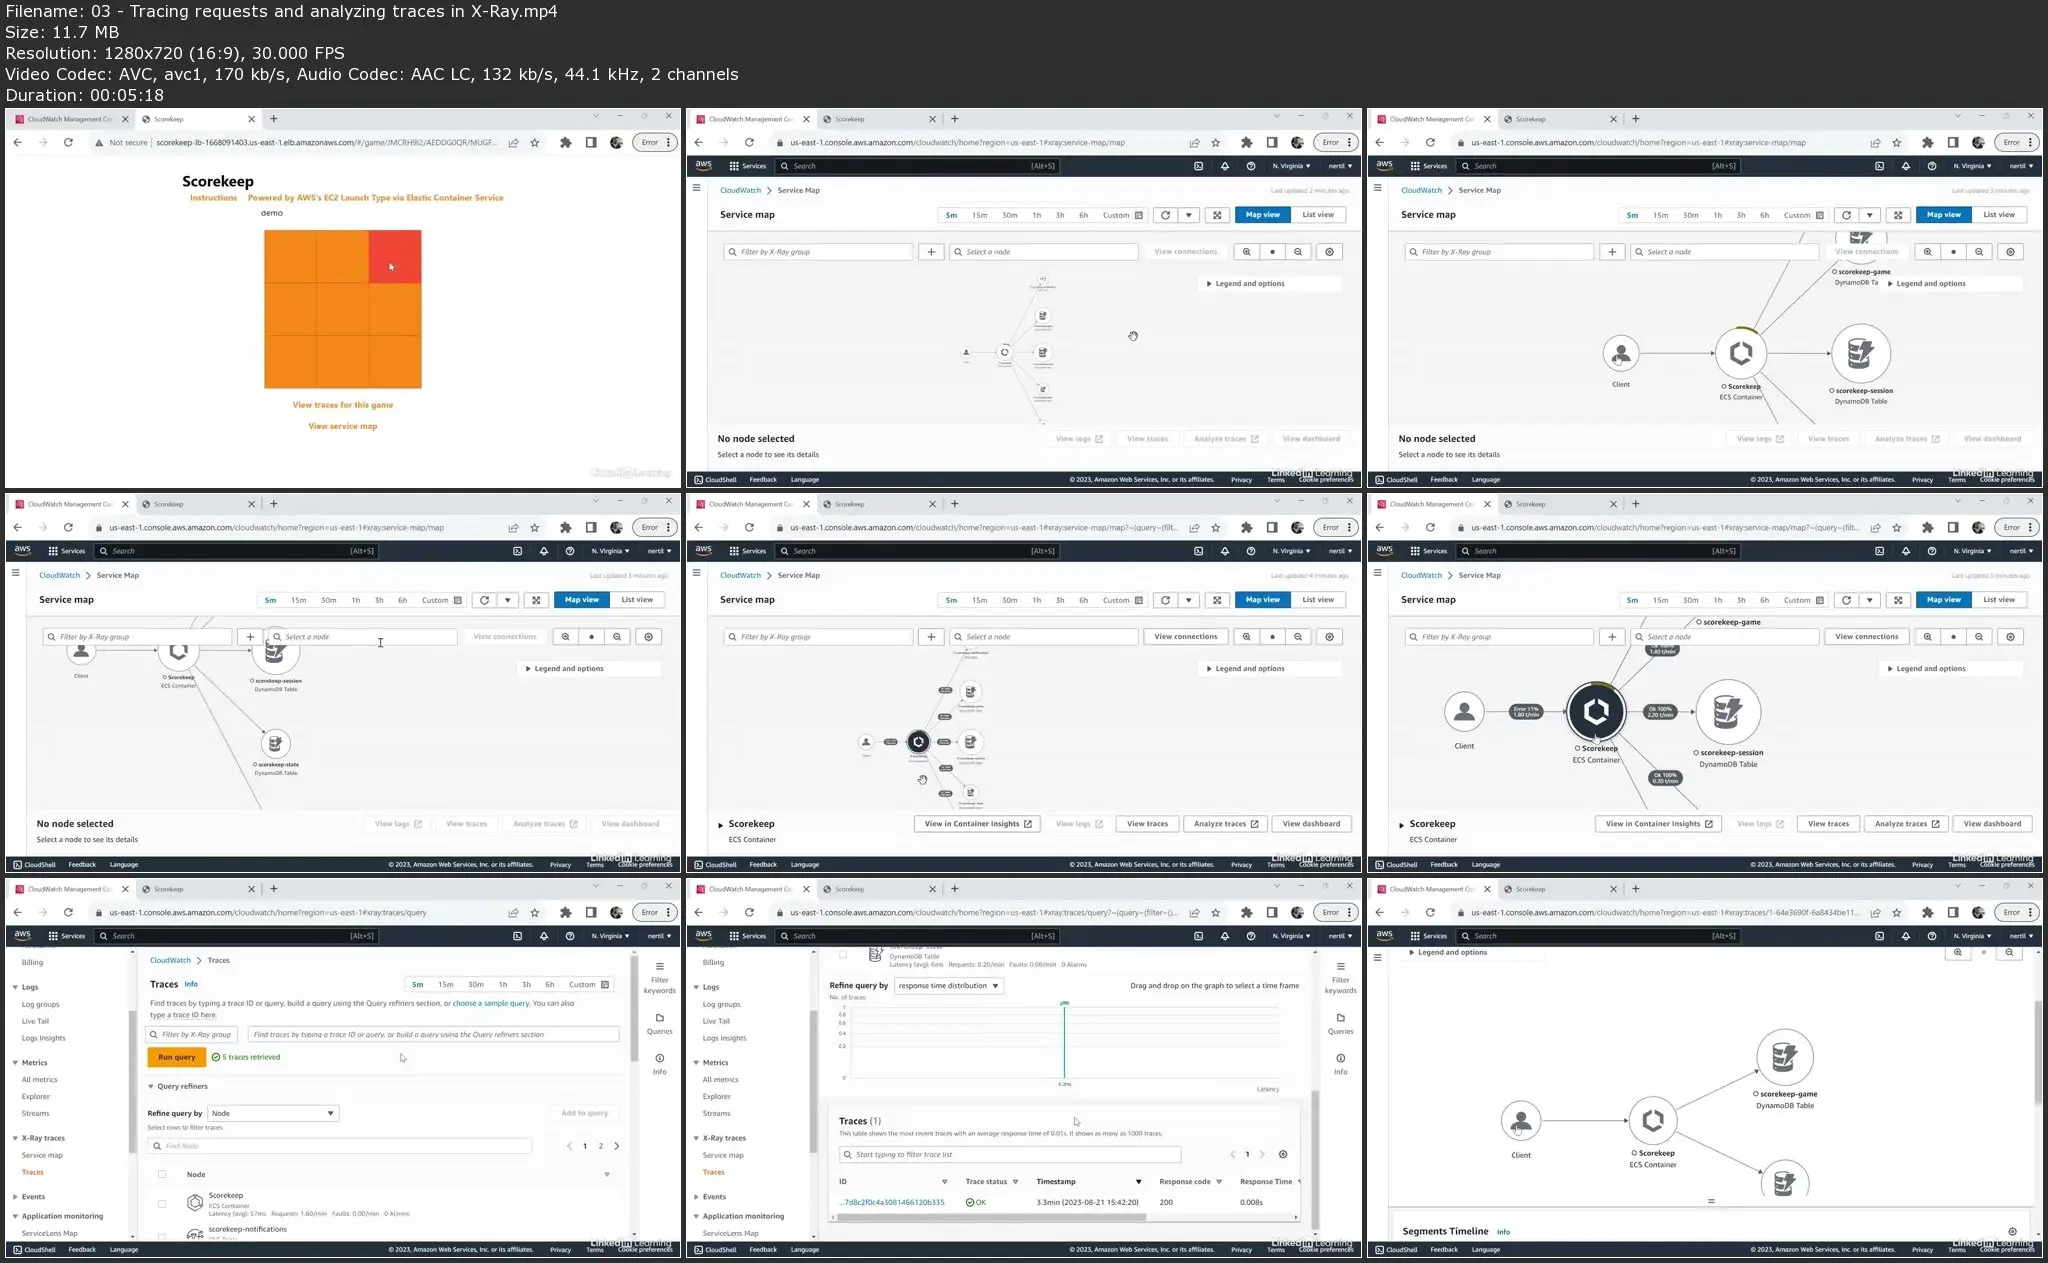
Task: Toggle Chrome side panel on Scorekeep game page
Action: (591, 143)
